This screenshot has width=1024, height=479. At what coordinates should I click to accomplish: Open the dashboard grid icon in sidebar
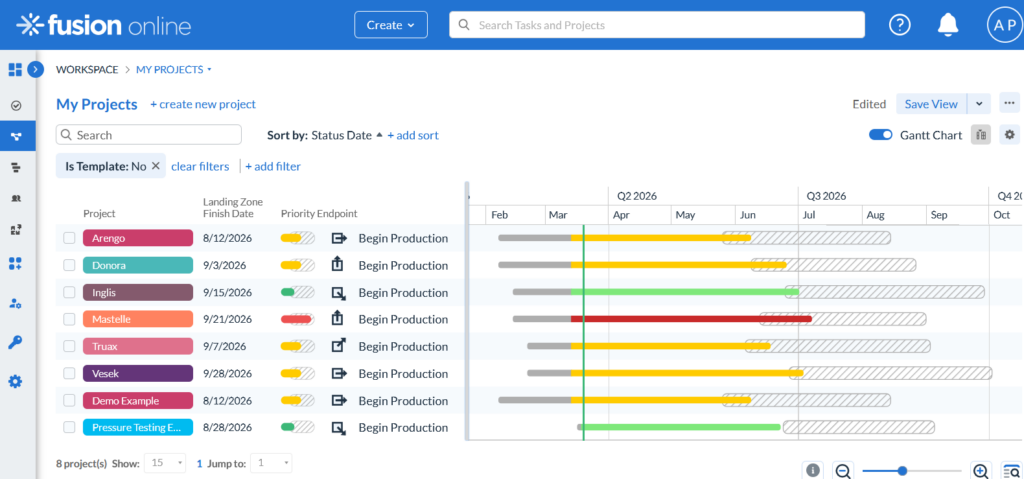coord(15,70)
